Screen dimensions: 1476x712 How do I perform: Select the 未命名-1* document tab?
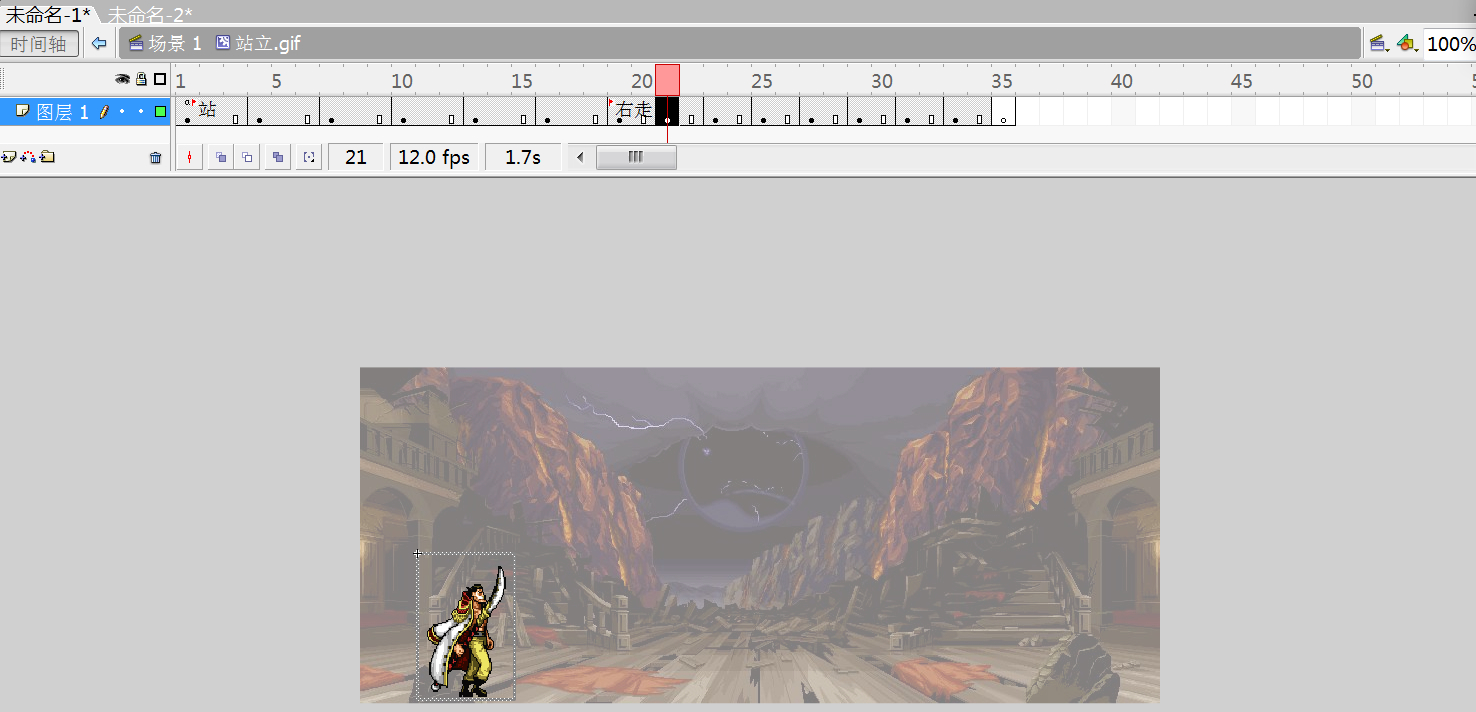tap(48, 13)
